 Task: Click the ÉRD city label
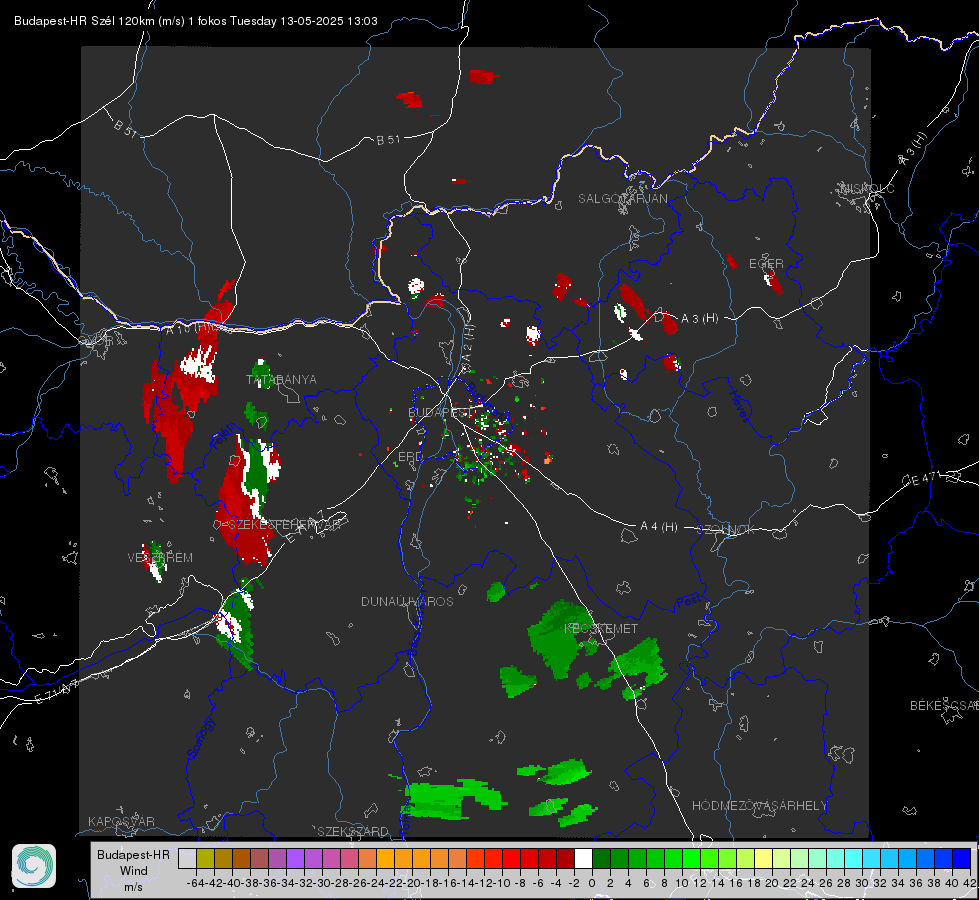[410, 457]
